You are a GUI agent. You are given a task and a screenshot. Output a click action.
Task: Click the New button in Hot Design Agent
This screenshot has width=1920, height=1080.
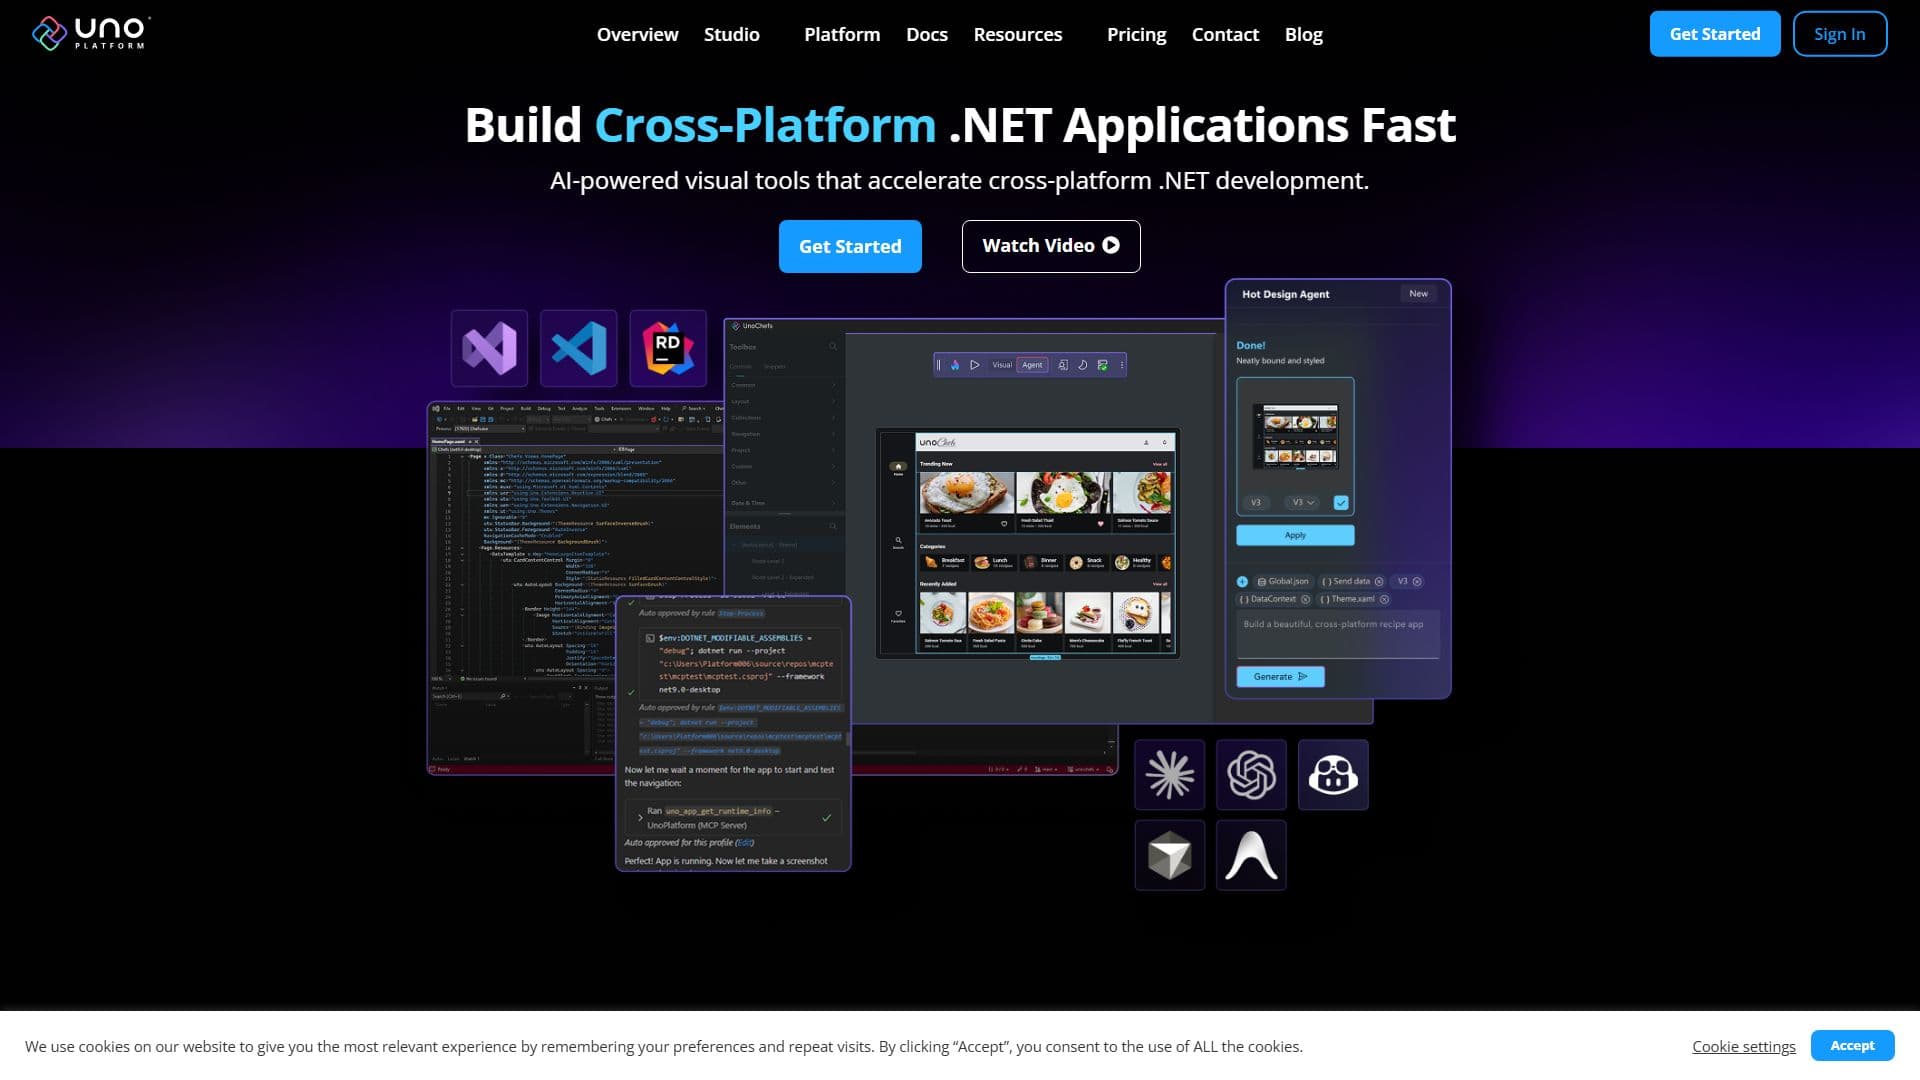tap(1418, 294)
